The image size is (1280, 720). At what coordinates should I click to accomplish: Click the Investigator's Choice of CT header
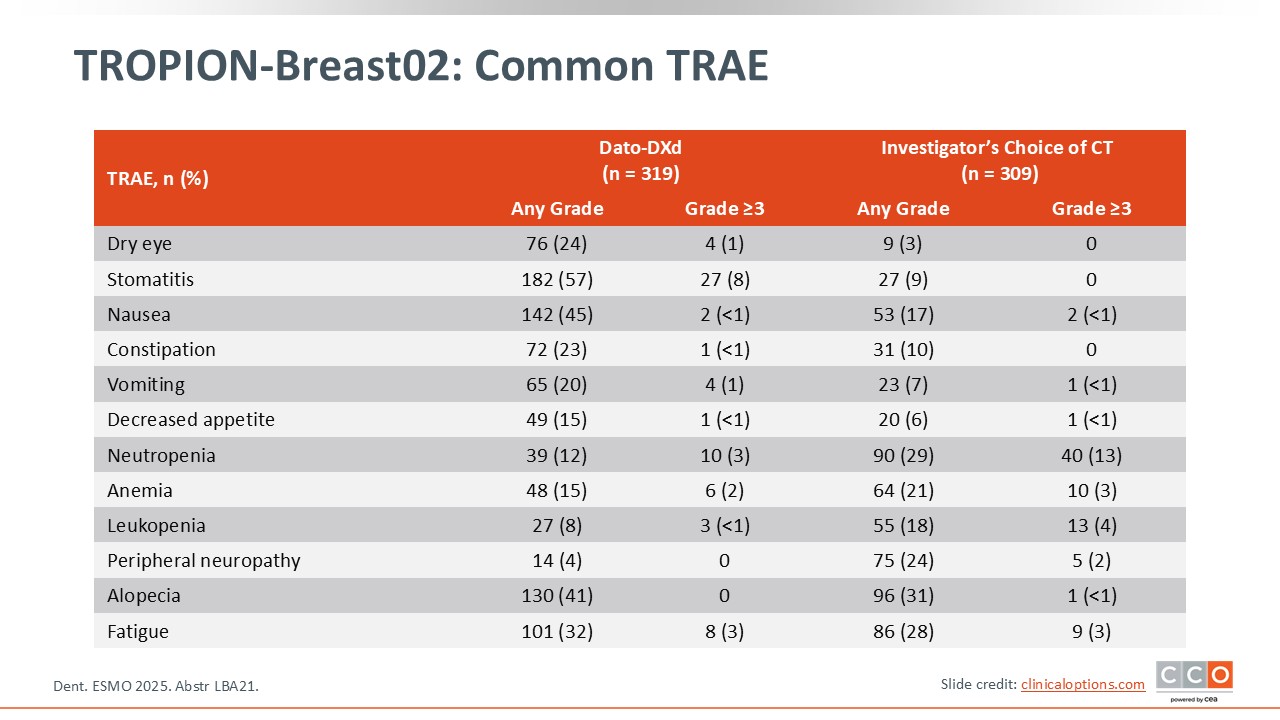996,160
